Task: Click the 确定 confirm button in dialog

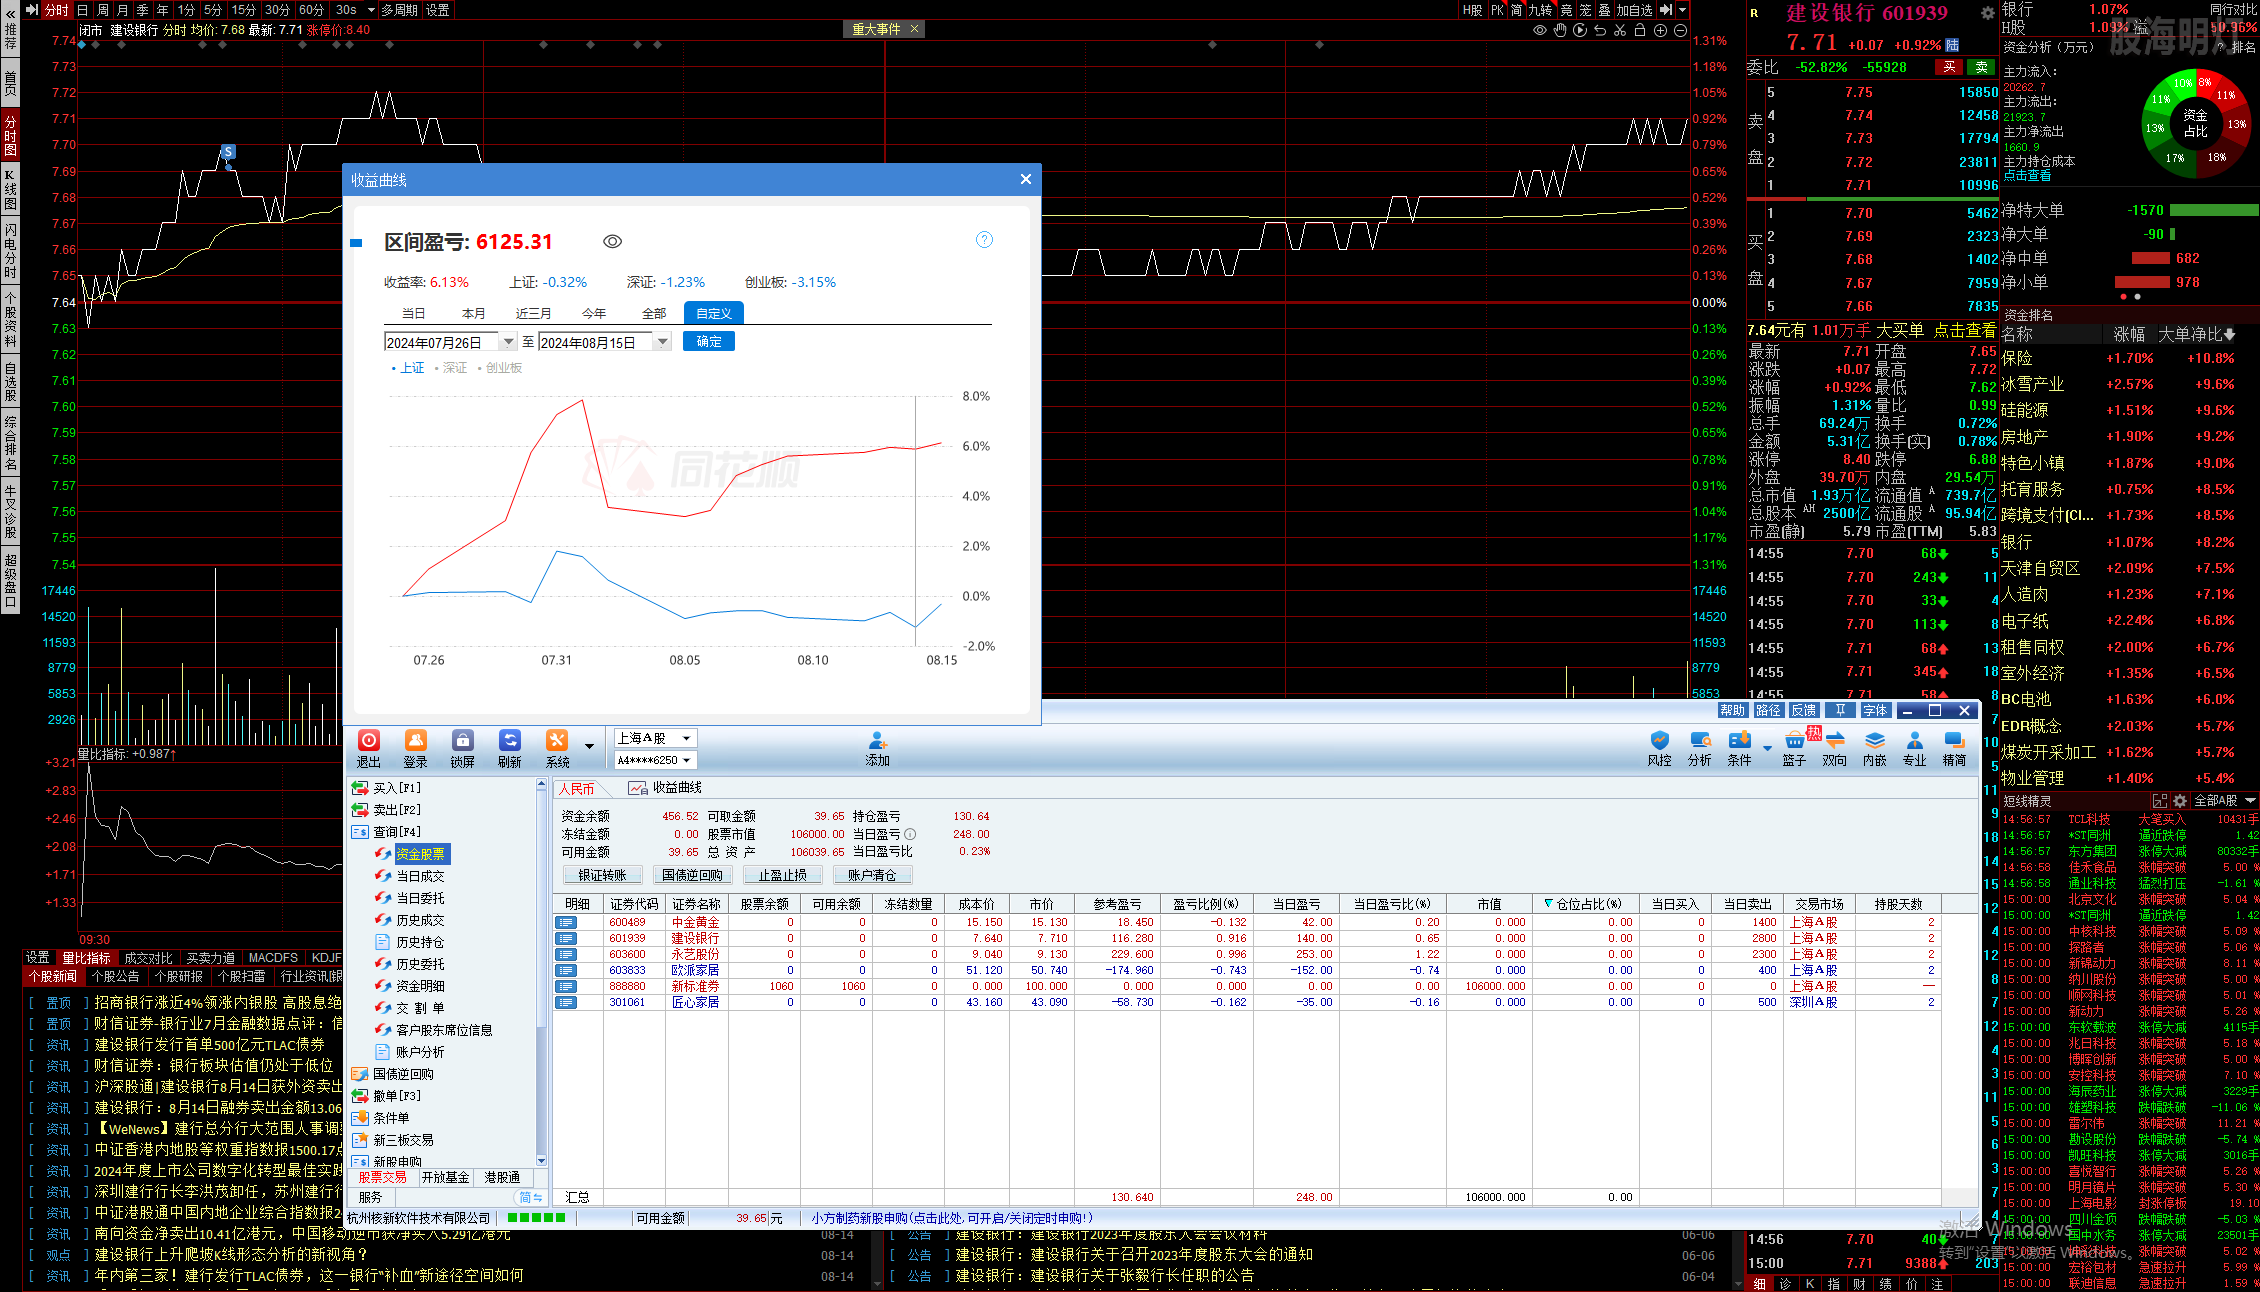Action: [709, 342]
